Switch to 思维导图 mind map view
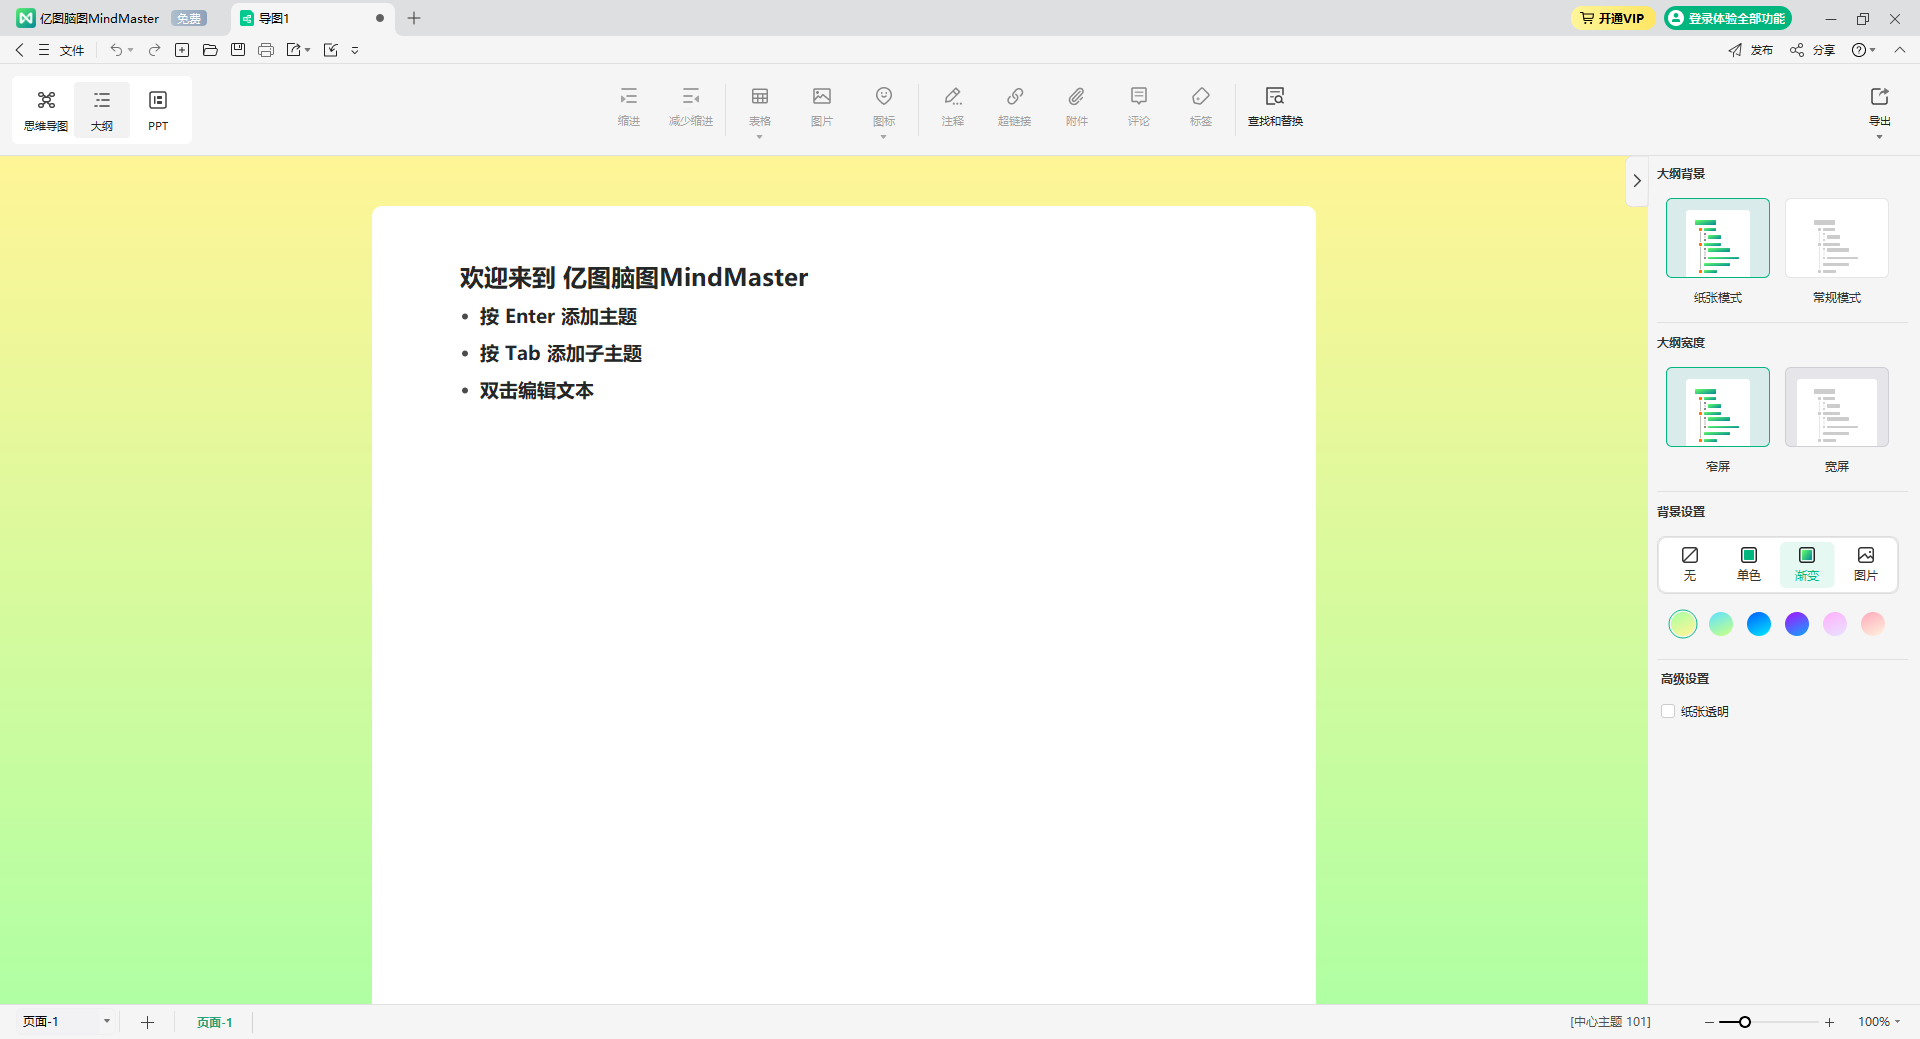Viewport: 1920px width, 1039px height. 46,110
